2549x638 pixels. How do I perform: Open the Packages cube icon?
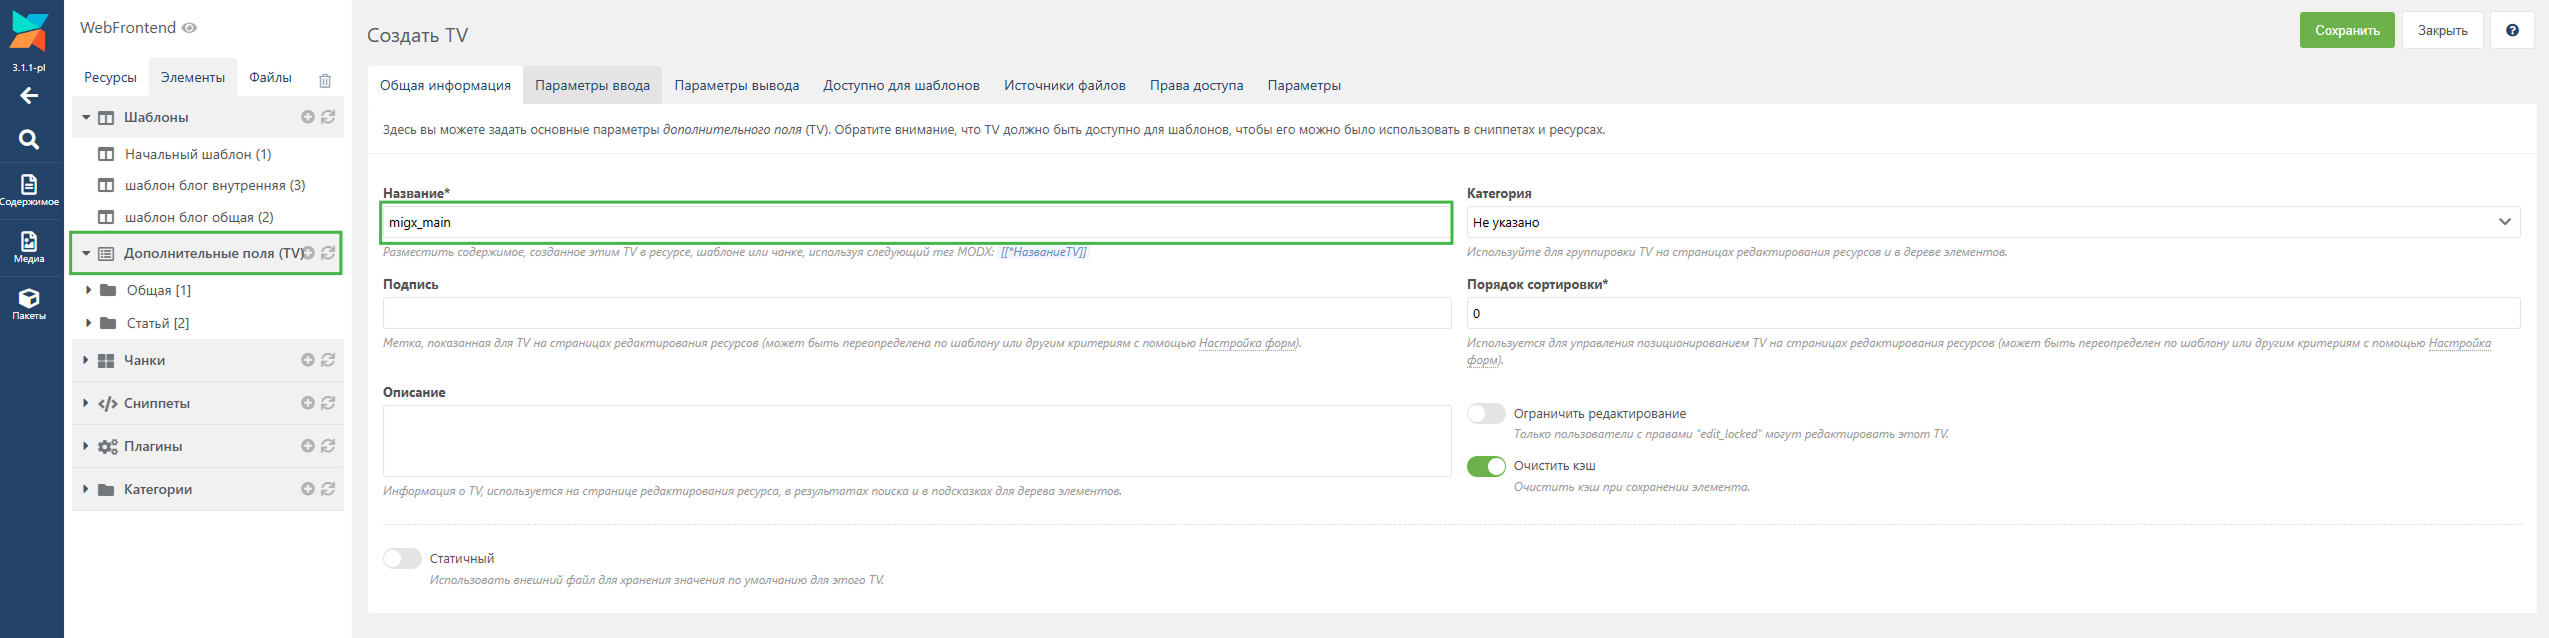(29, 302)
